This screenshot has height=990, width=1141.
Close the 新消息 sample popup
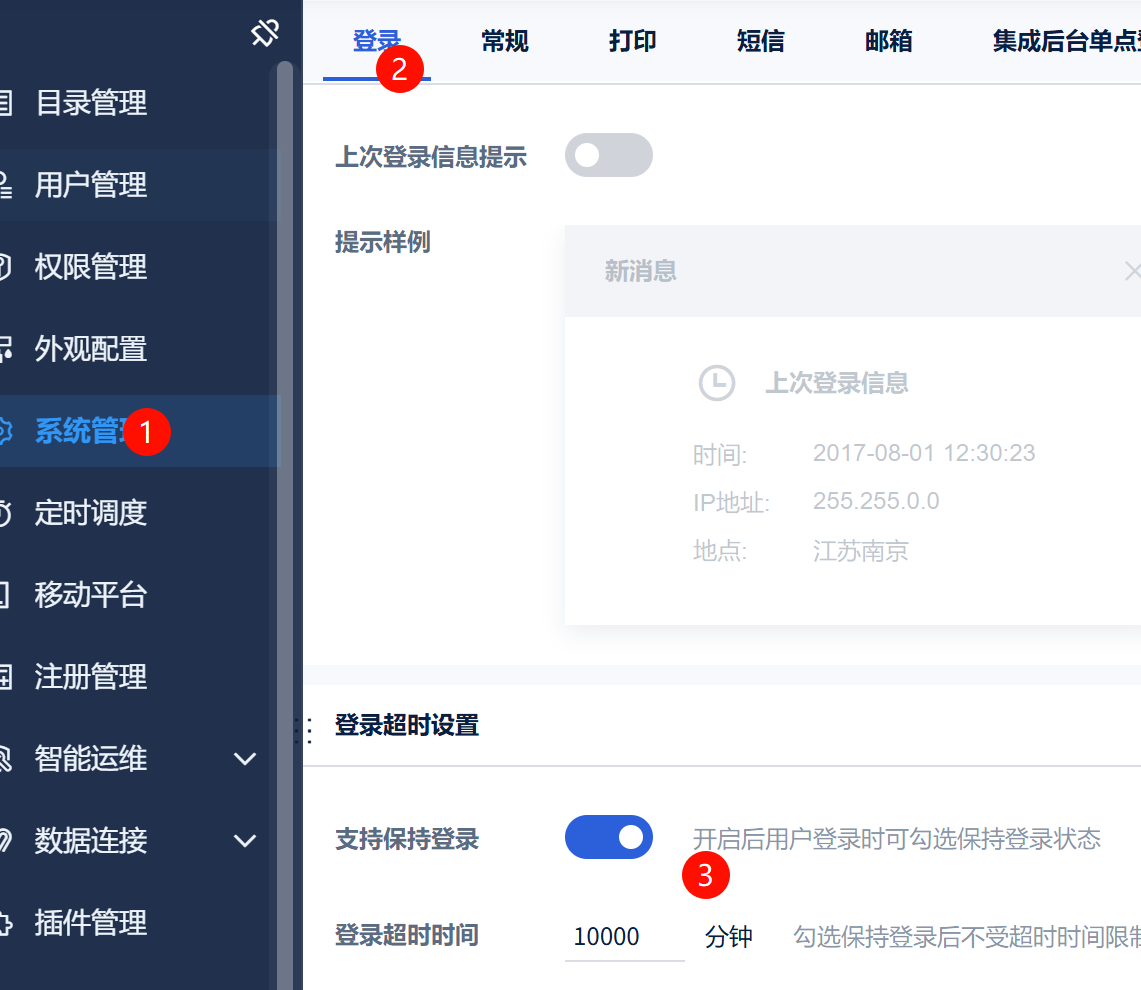coord(1132,272)
